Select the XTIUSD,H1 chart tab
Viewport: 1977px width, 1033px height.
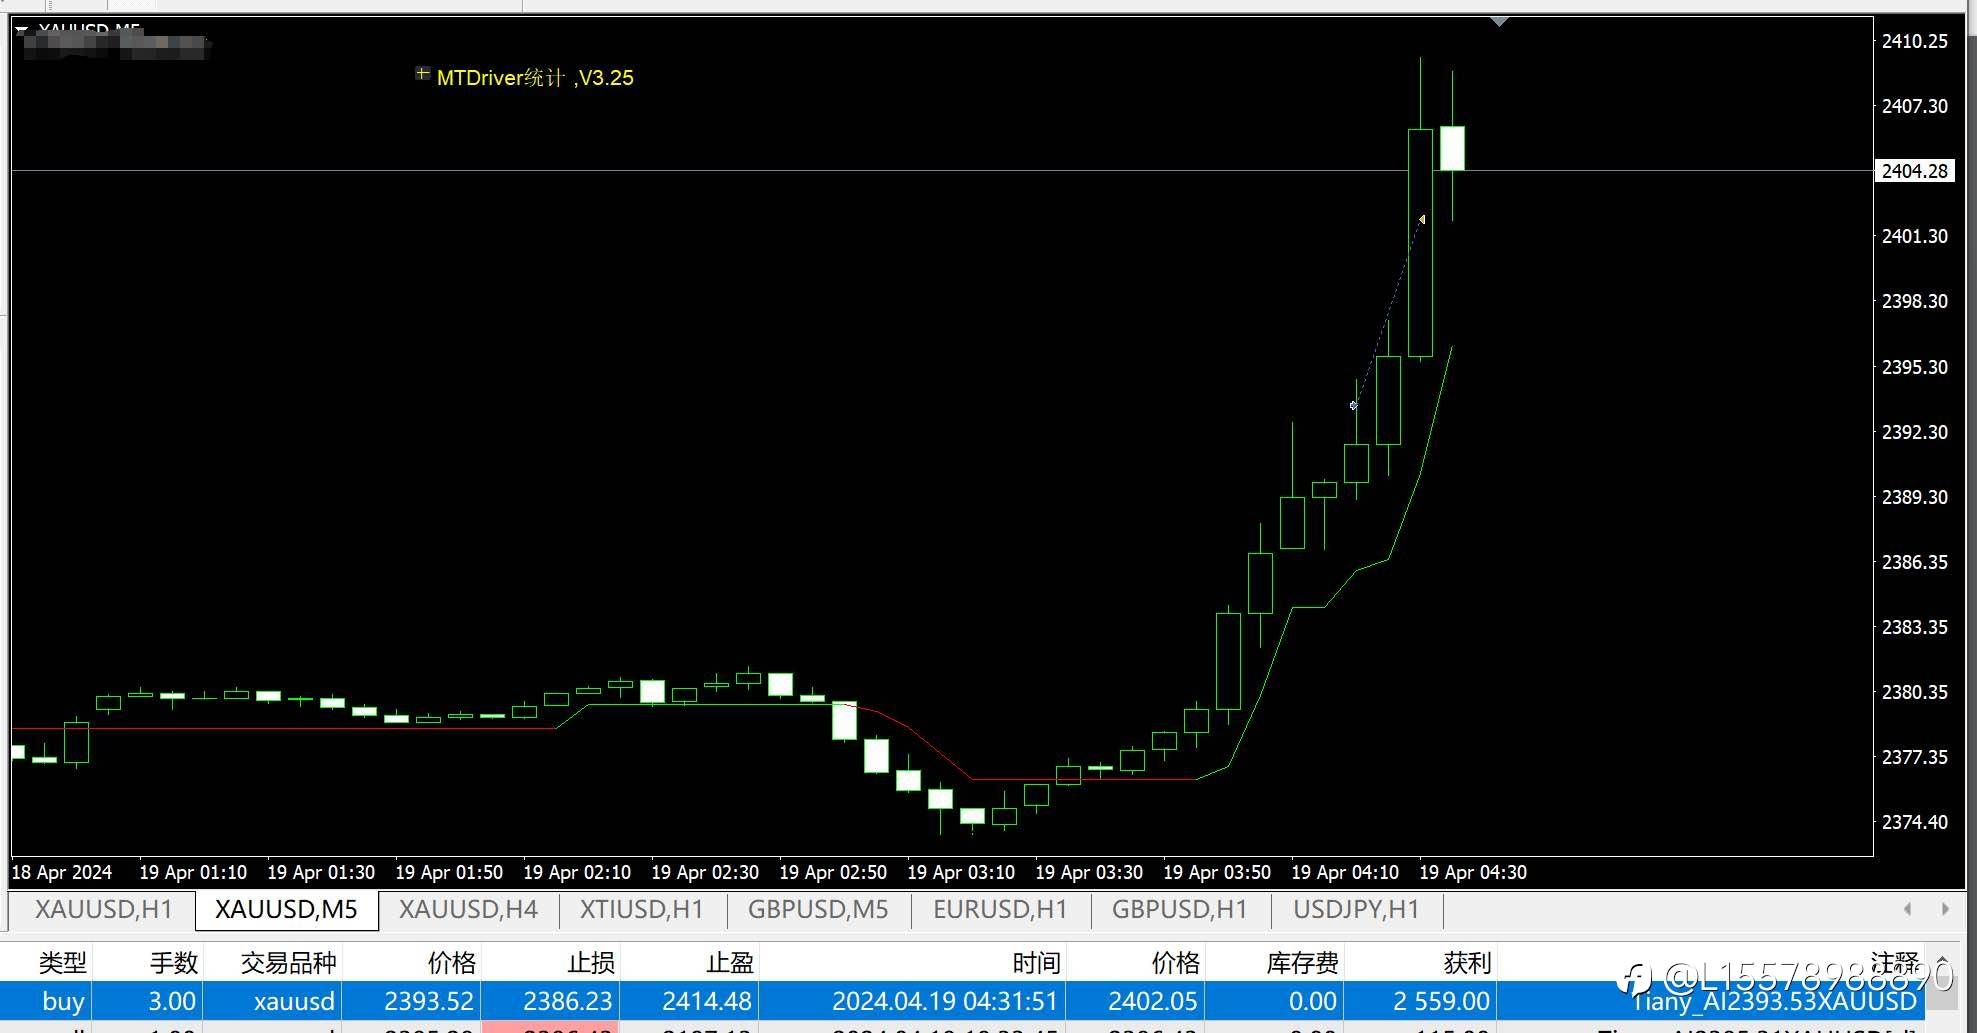tap(642, 910)
